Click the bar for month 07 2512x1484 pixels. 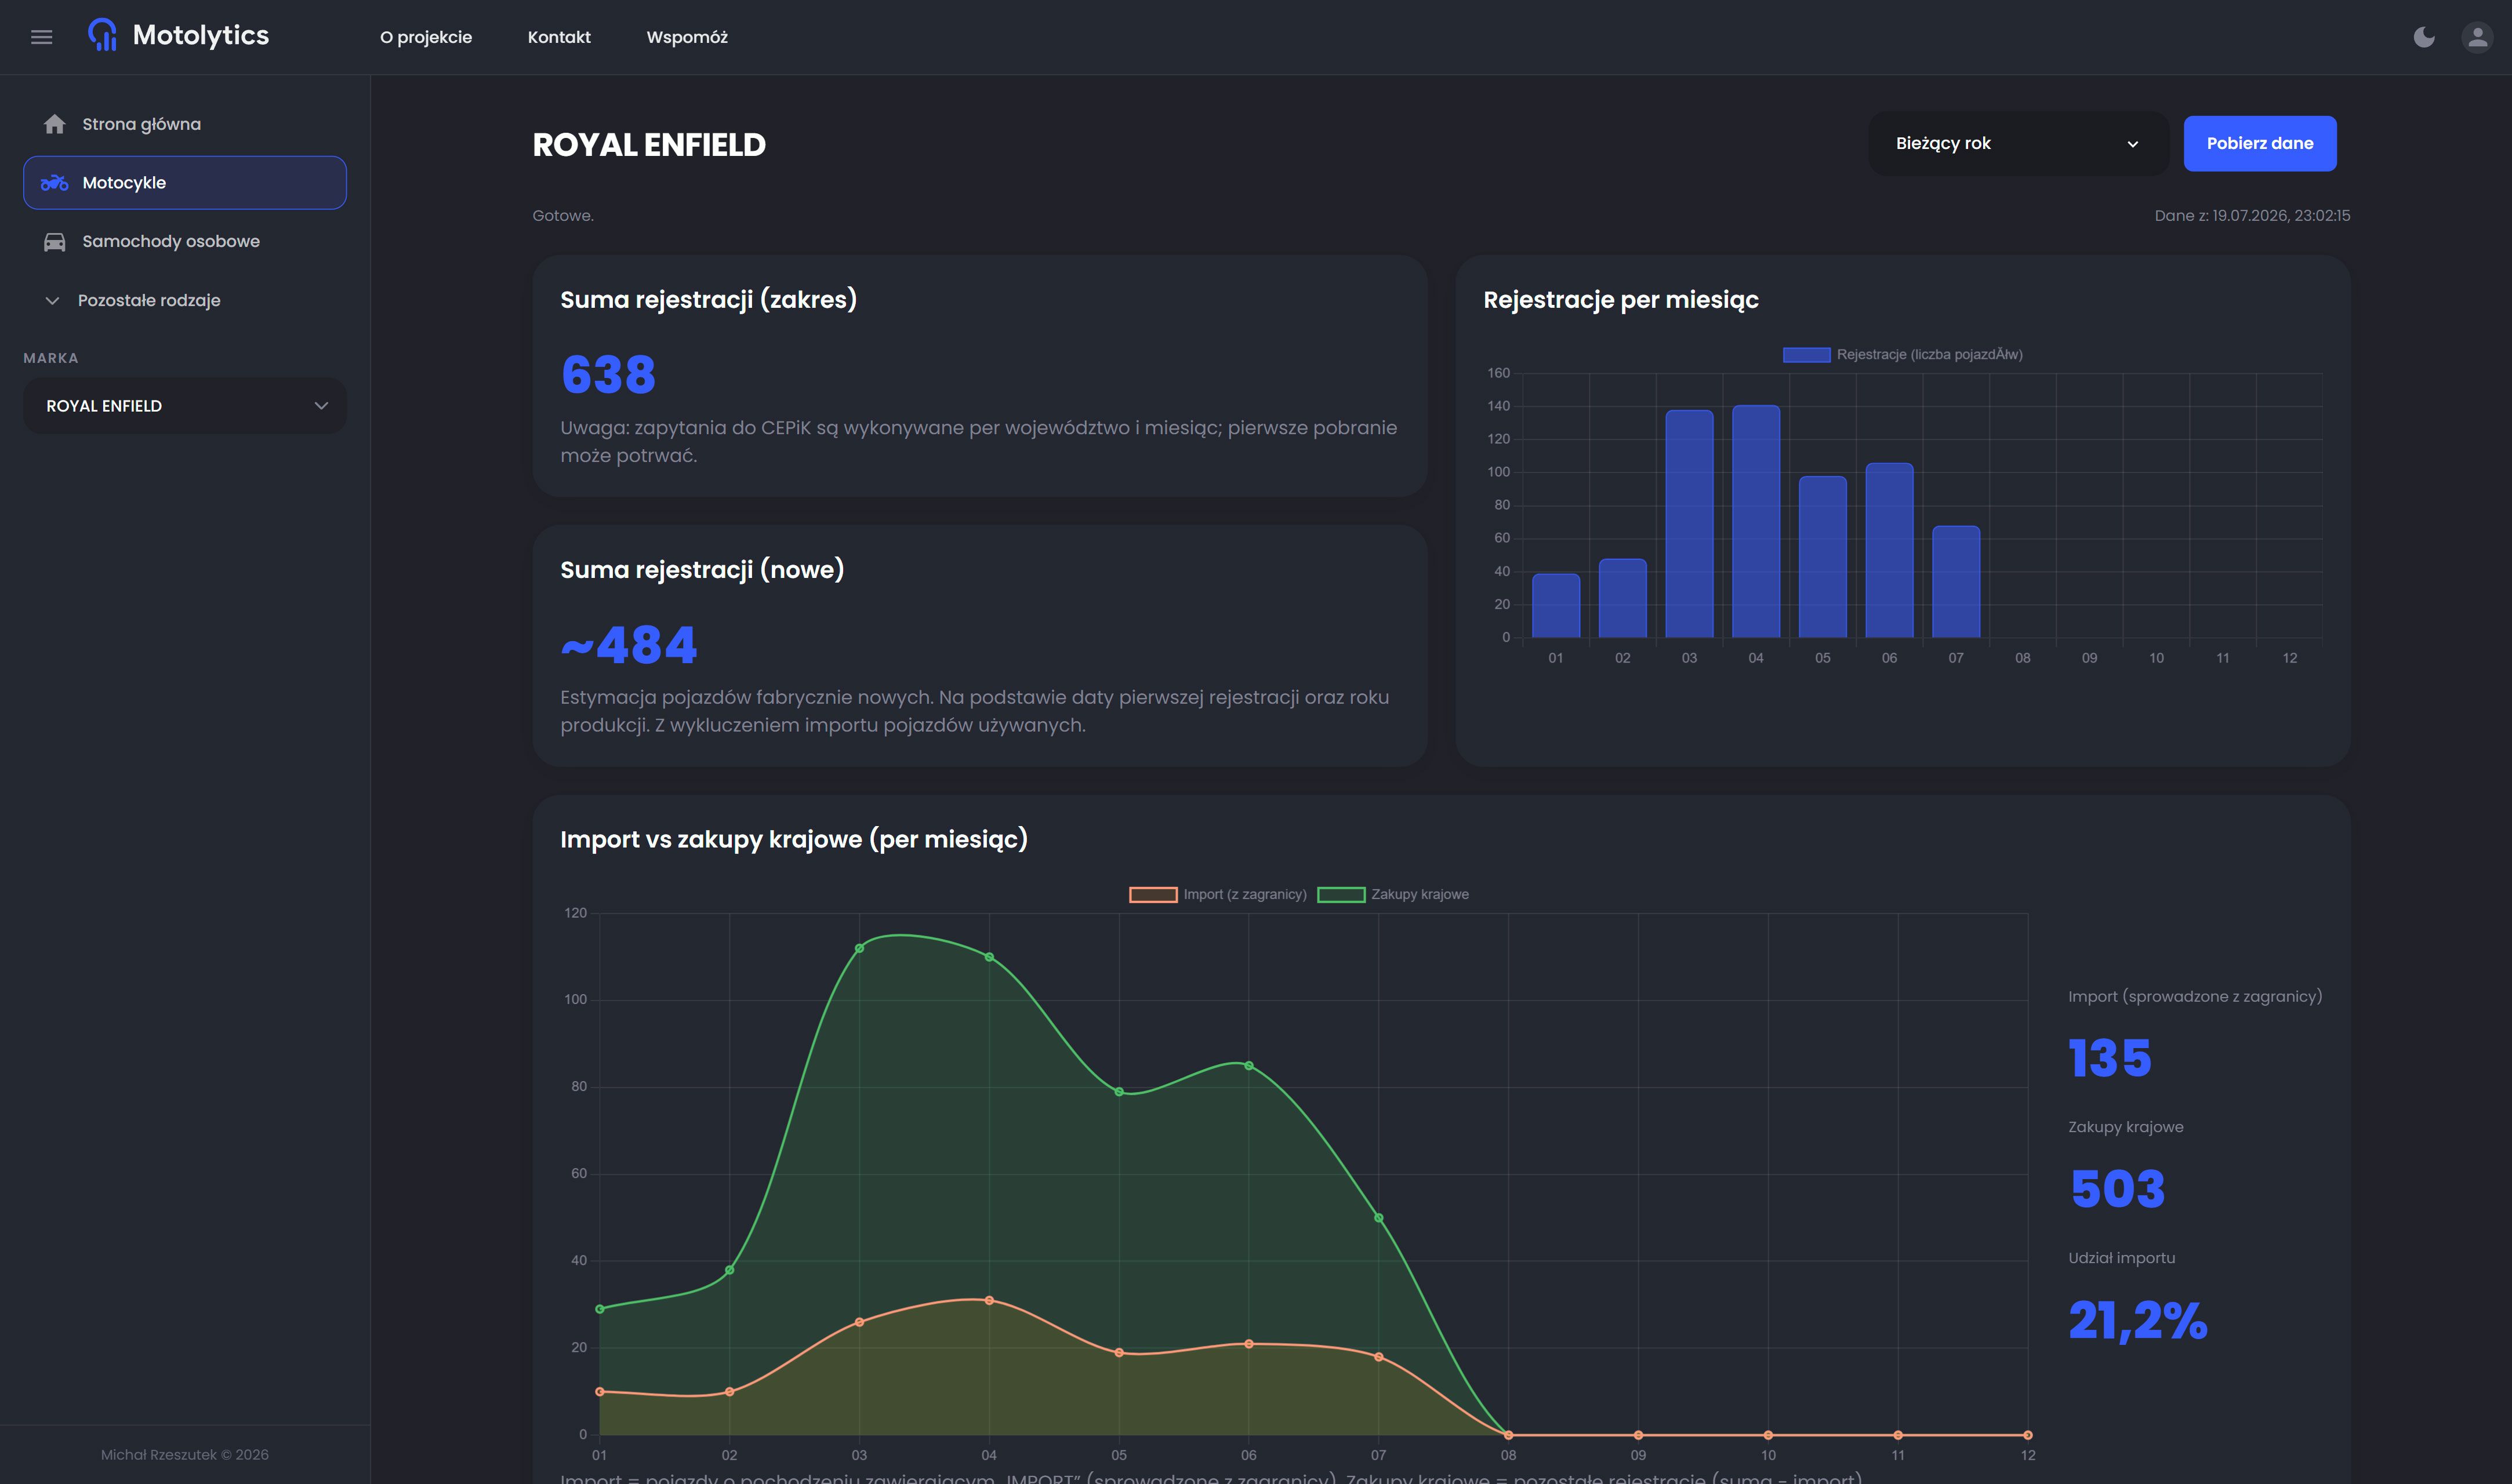pos(1956,582)
